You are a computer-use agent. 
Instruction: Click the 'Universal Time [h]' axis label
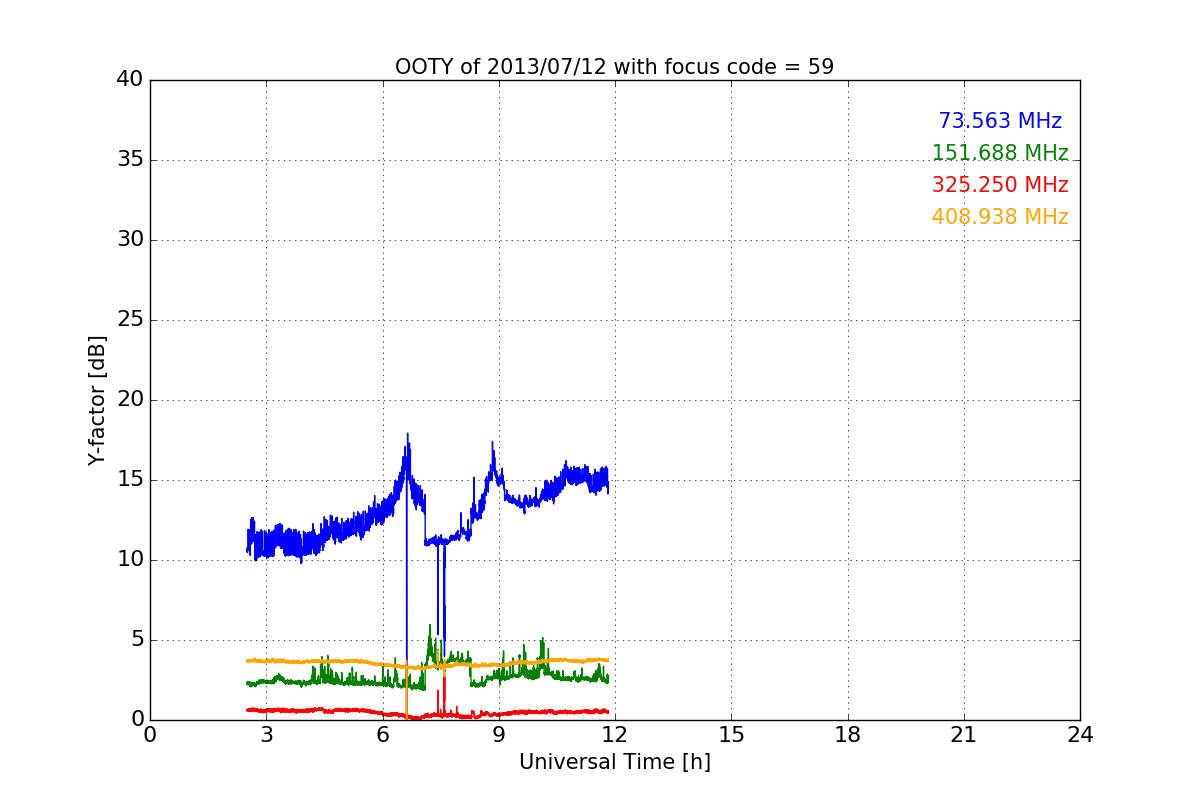(615, 762)
